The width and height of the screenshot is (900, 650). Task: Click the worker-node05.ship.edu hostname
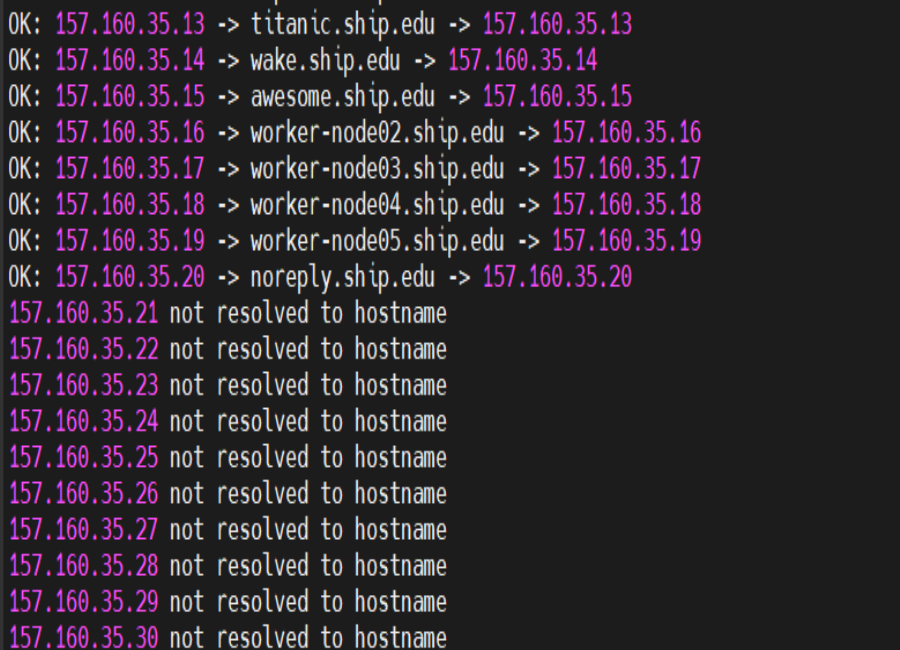tap(377, 241)
